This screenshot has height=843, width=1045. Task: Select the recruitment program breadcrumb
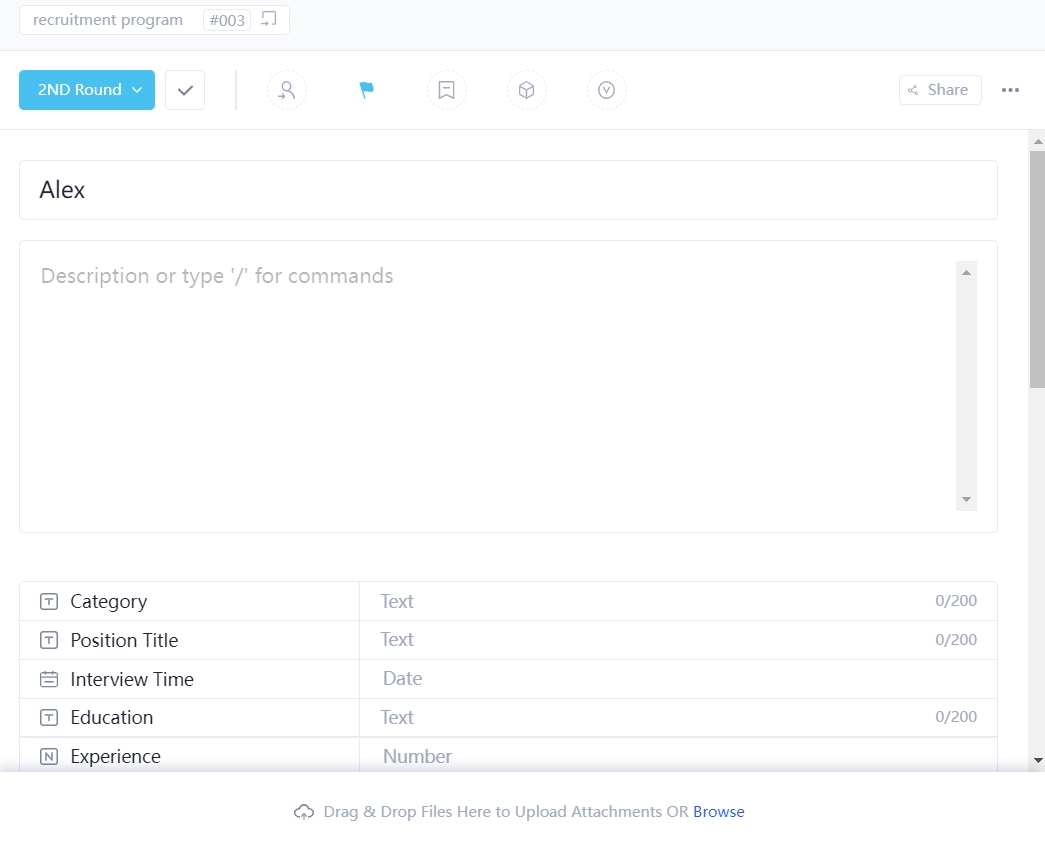point(107,19)
